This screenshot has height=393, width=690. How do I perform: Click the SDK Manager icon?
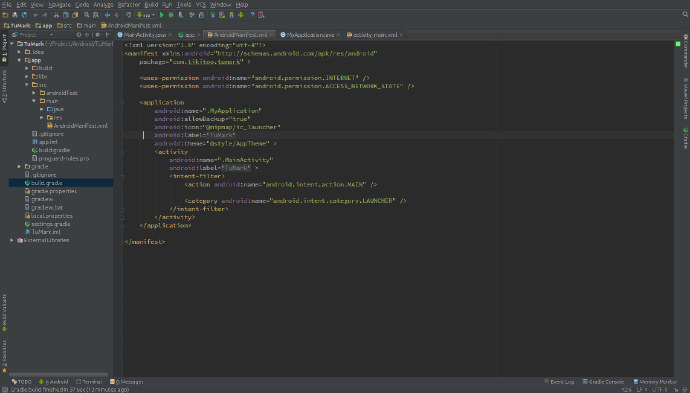coord(231,15)
